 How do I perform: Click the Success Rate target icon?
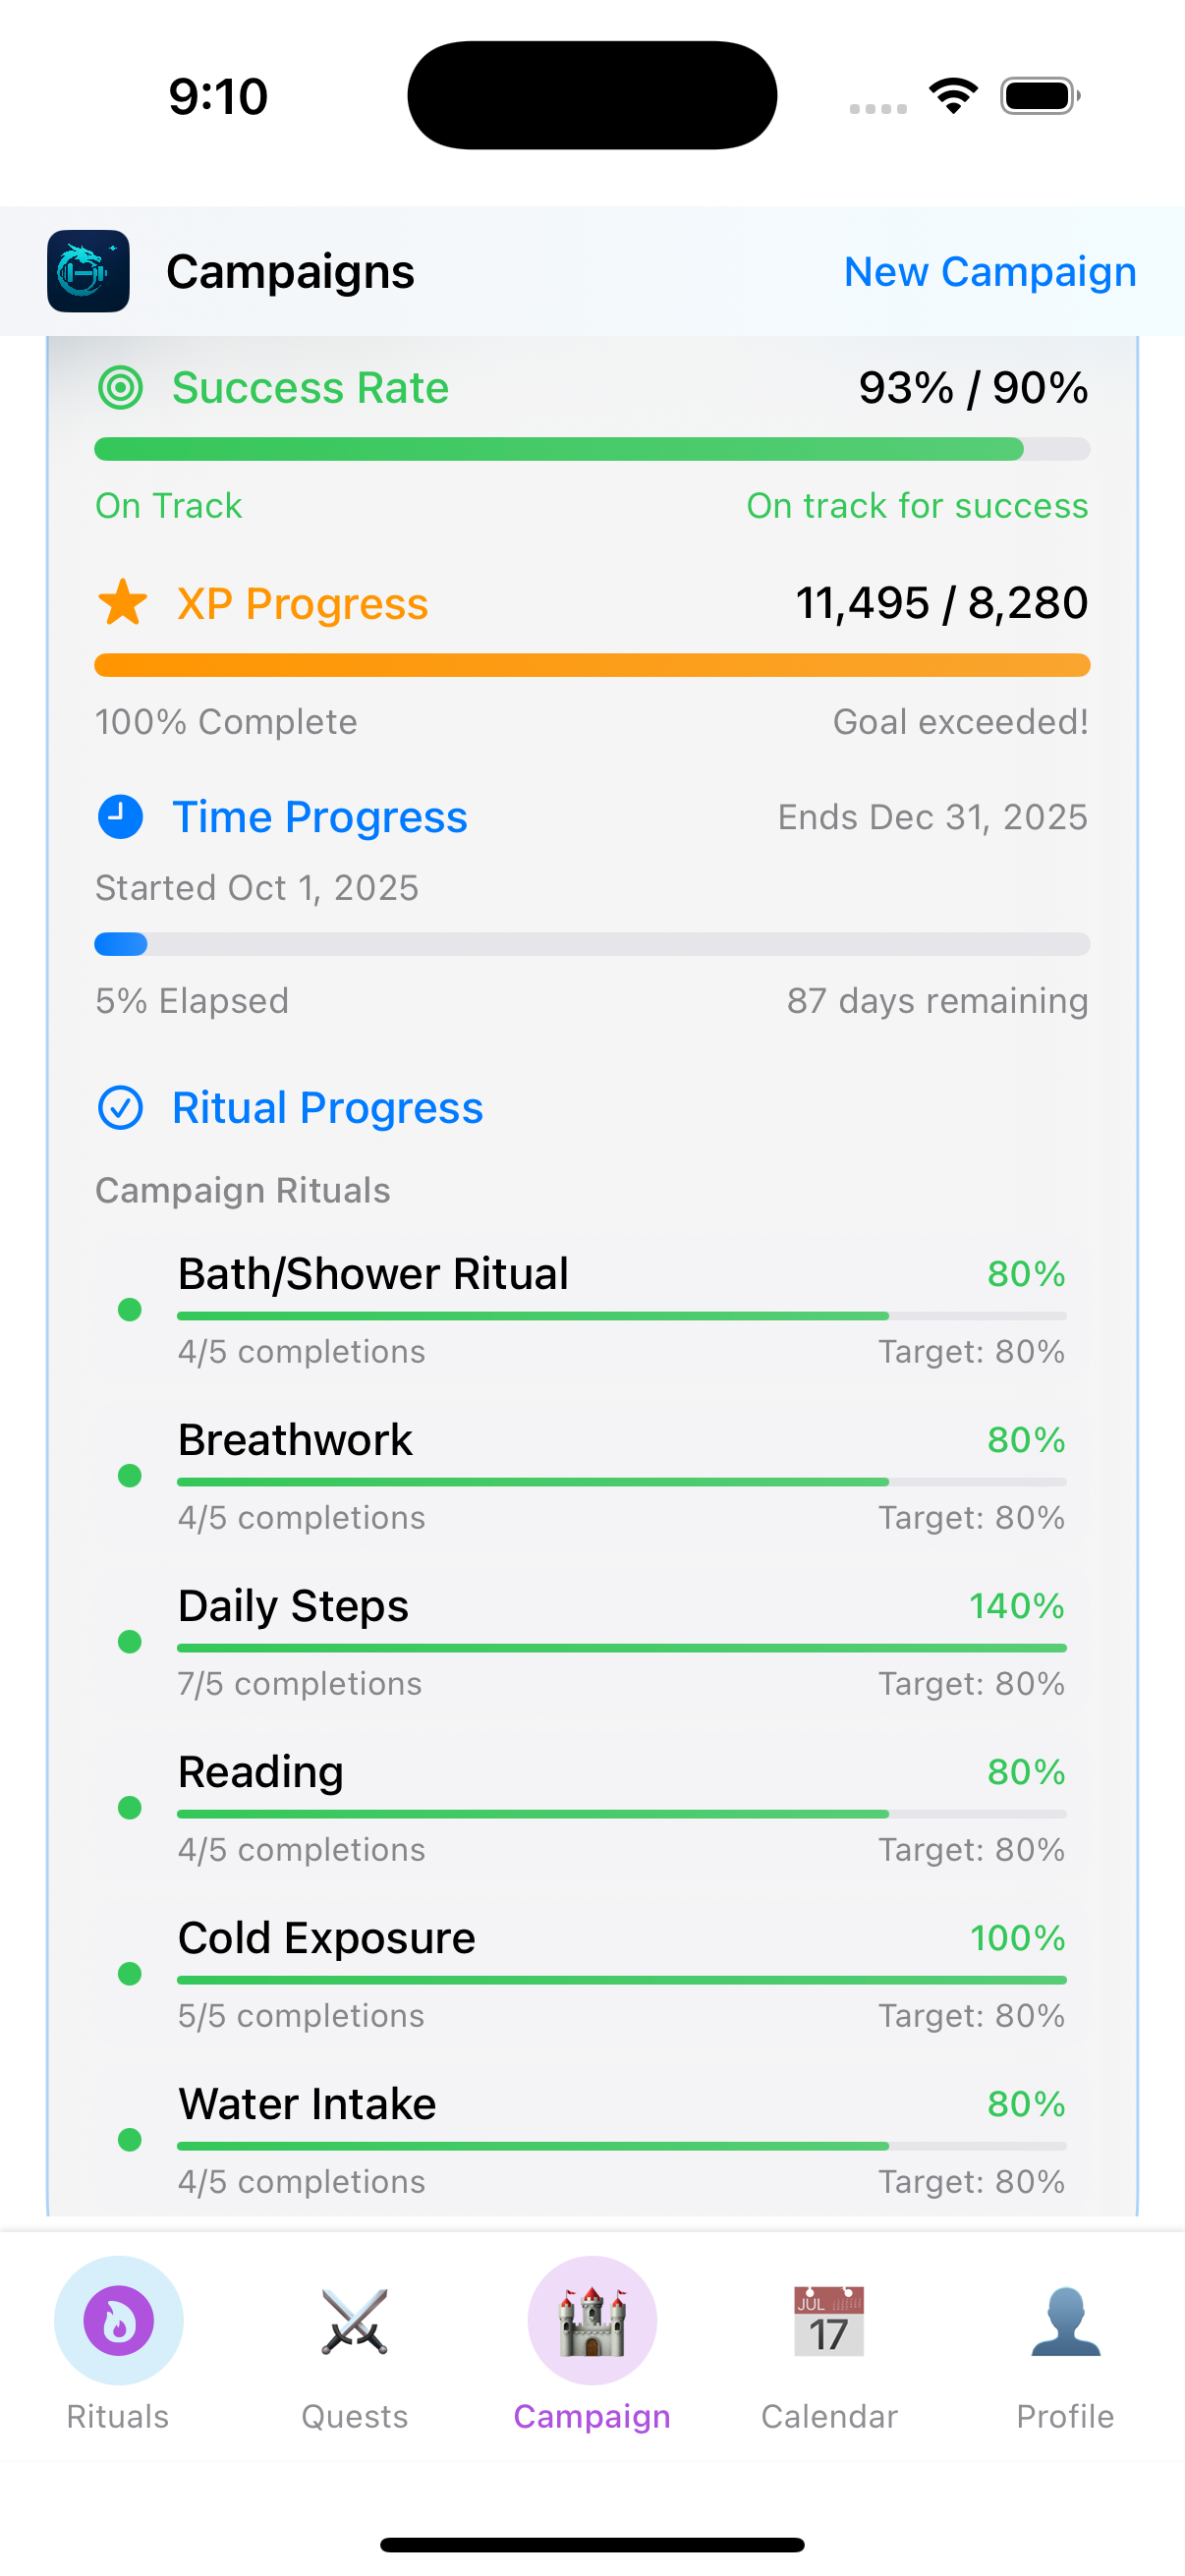coord(121,388)
